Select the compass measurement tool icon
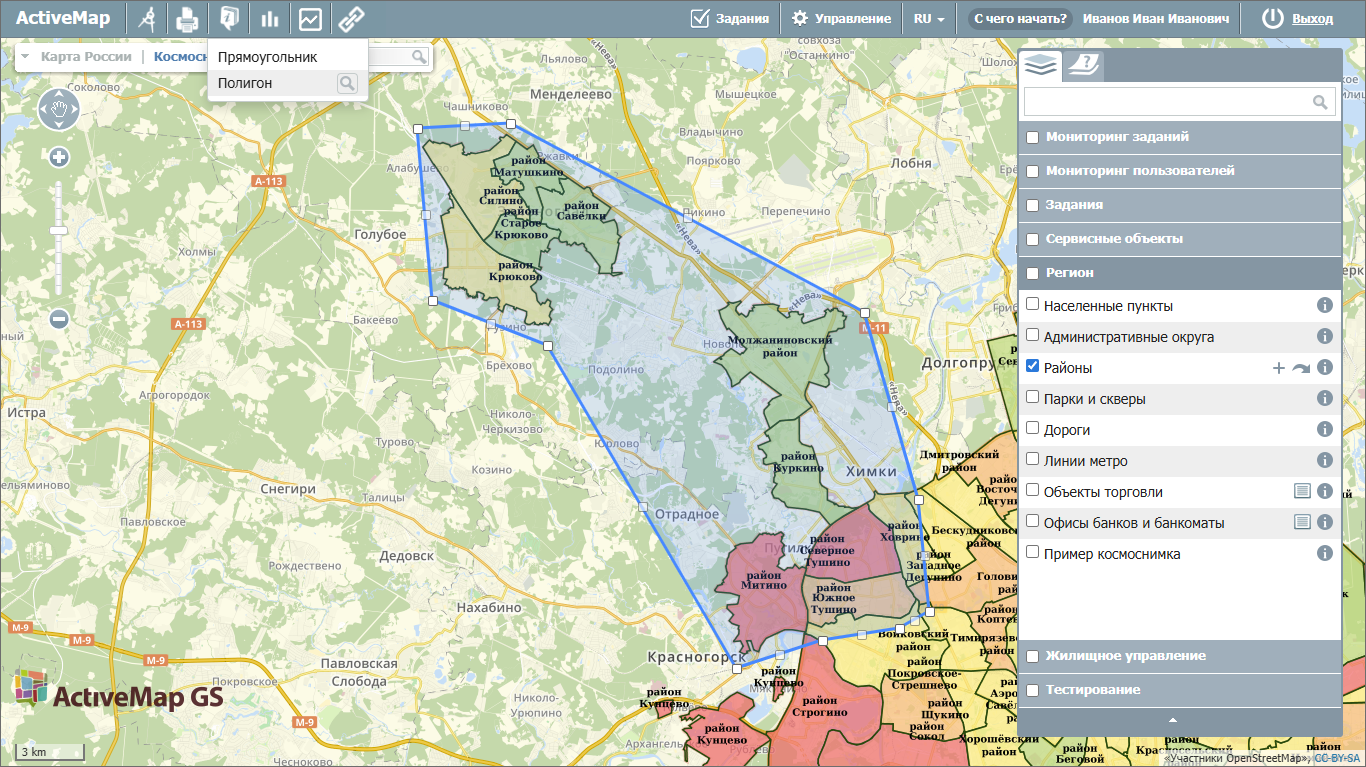1366x767 pixels. click(x=147, y=19)
